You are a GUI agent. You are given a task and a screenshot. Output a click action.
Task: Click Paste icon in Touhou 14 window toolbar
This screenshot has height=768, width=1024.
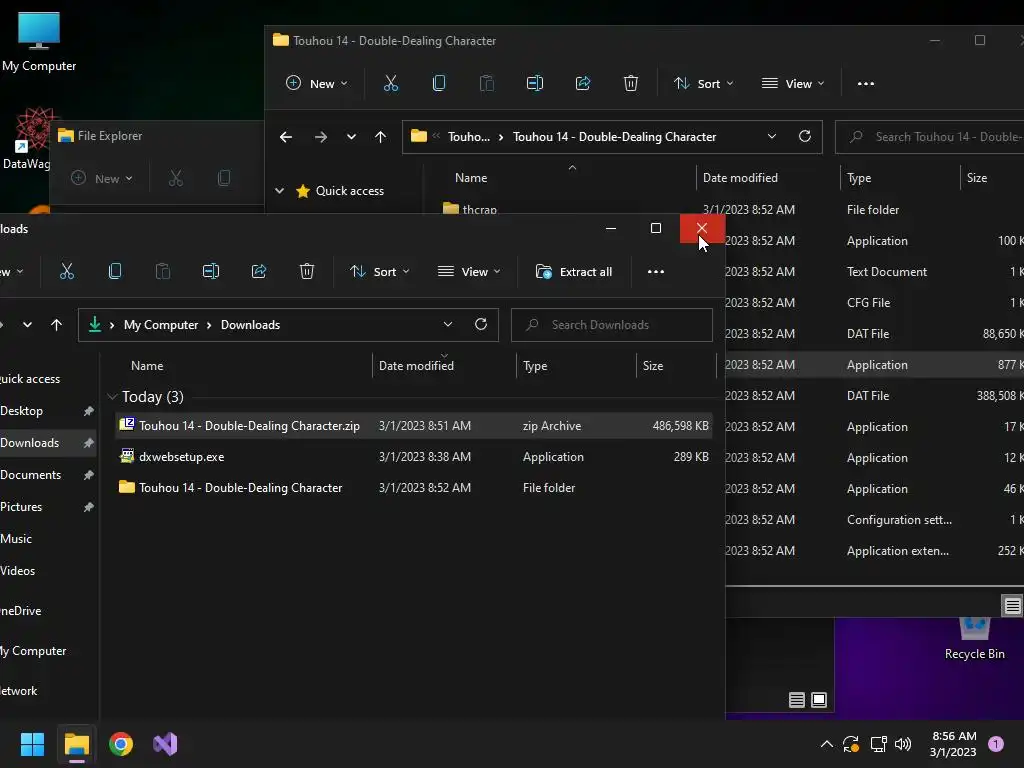[487, 84]
